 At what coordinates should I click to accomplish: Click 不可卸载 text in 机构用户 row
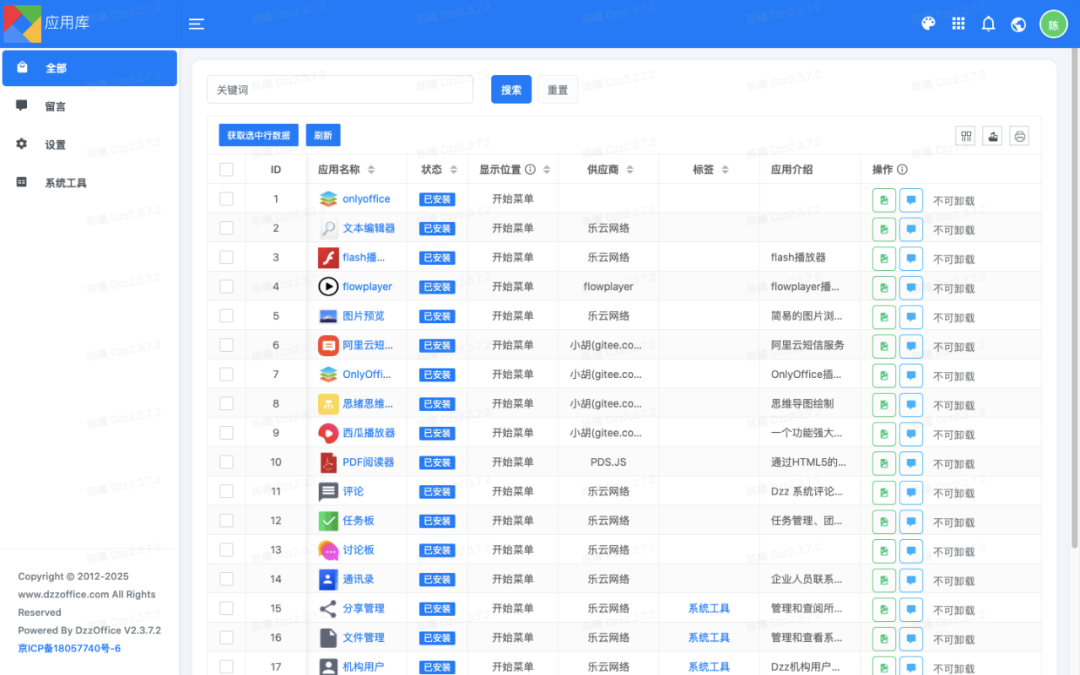point(953,668)
